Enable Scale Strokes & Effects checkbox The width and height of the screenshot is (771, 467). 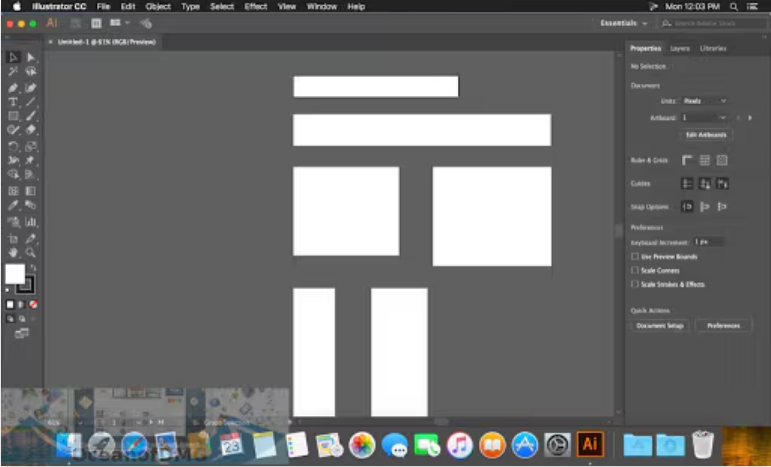(635, 284)
